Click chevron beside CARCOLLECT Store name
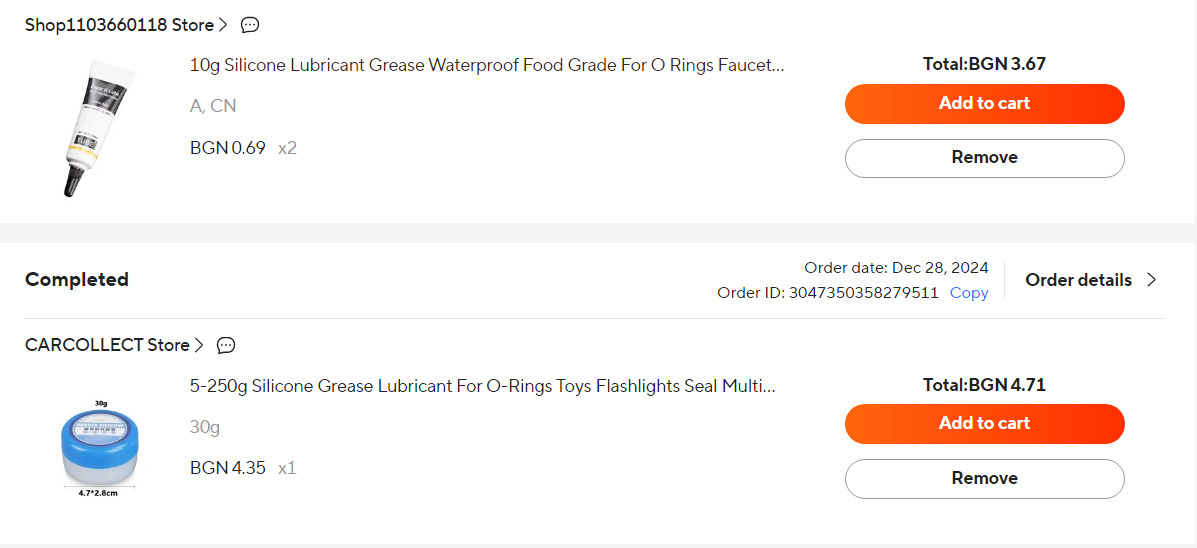 pyautogui.click(x=199, y=345)
